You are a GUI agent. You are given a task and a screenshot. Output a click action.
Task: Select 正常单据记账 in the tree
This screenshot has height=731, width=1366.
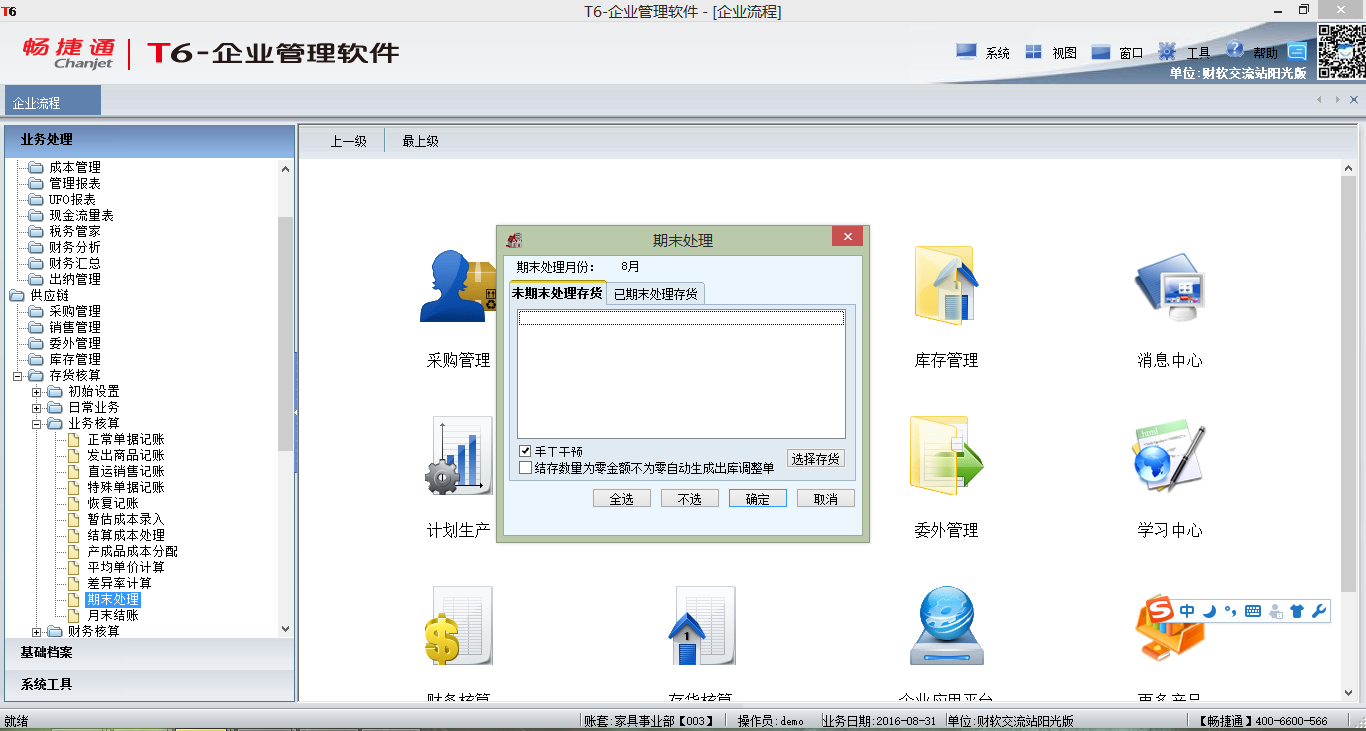tap(126, 439)
